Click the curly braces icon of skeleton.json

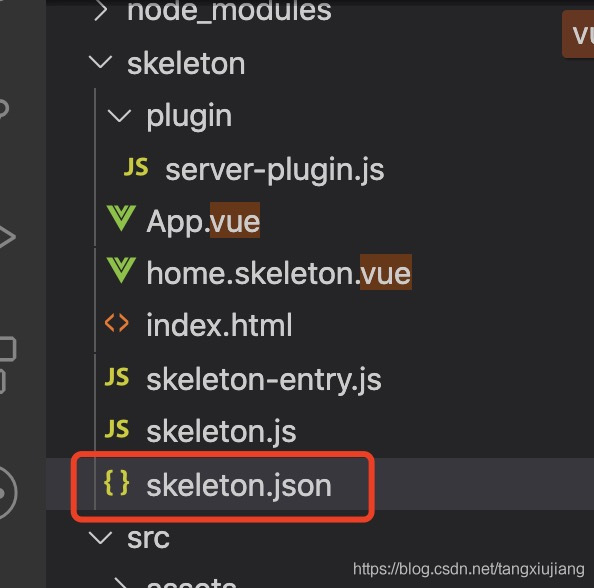pos(117,483)
